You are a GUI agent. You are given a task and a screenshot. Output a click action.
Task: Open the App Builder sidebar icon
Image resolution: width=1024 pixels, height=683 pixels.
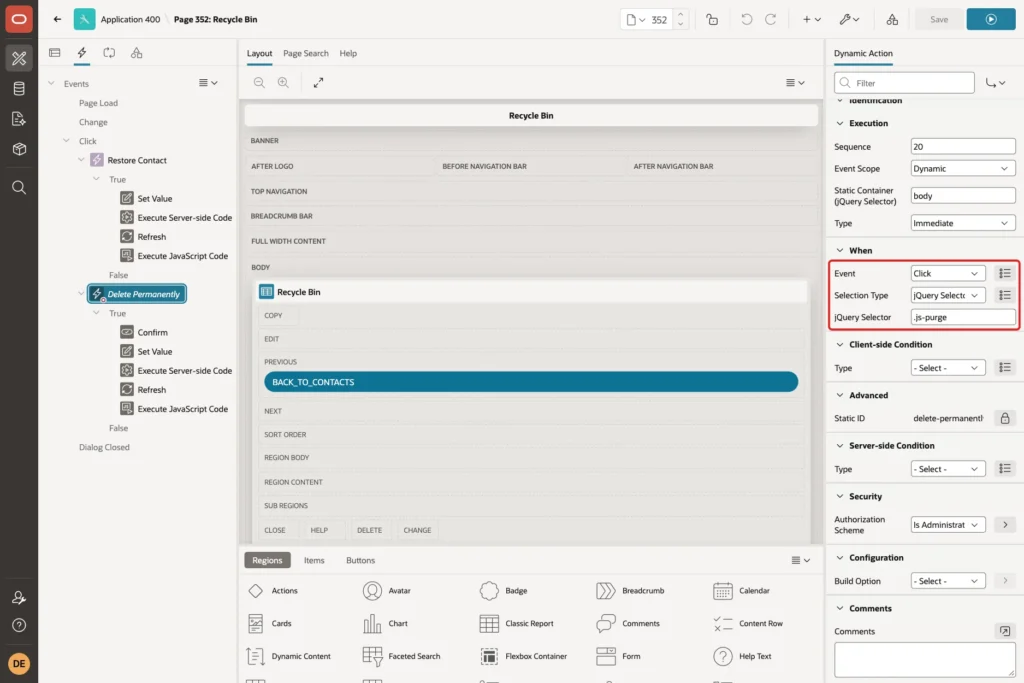[x=19, y=58]
